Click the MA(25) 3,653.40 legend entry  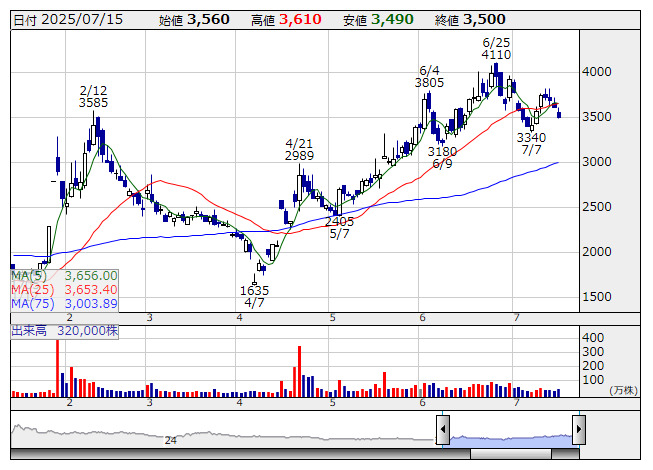tap(65, 290)
